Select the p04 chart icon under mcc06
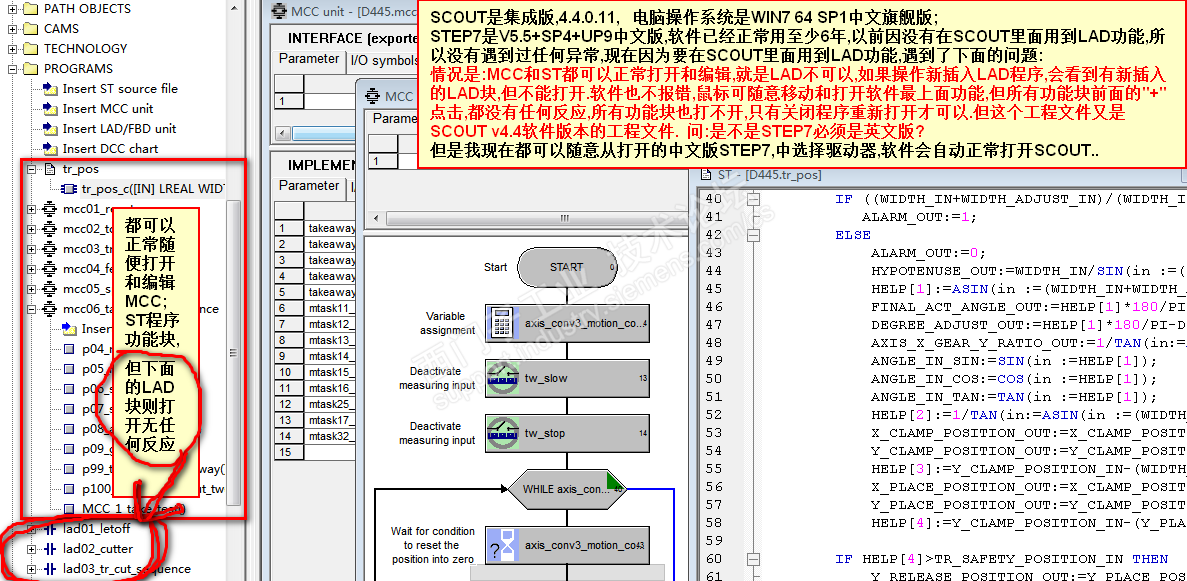Screen dimensions: 1187x581 (70, 349)
